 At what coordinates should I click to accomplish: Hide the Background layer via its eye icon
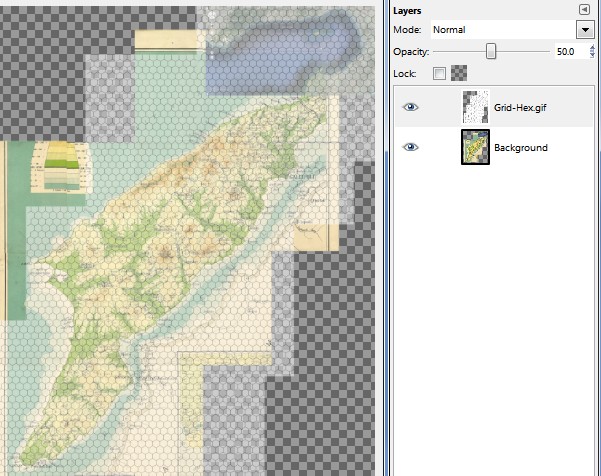411,147
